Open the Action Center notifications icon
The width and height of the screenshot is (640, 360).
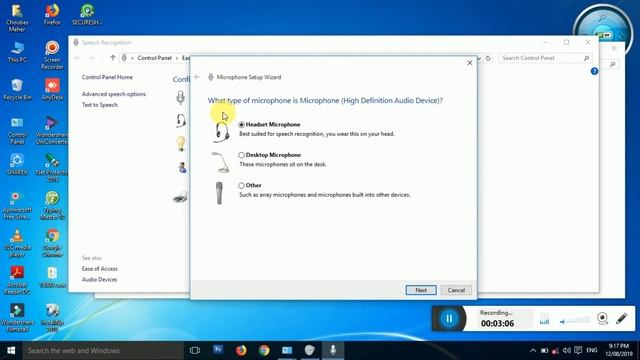[578, 351]
